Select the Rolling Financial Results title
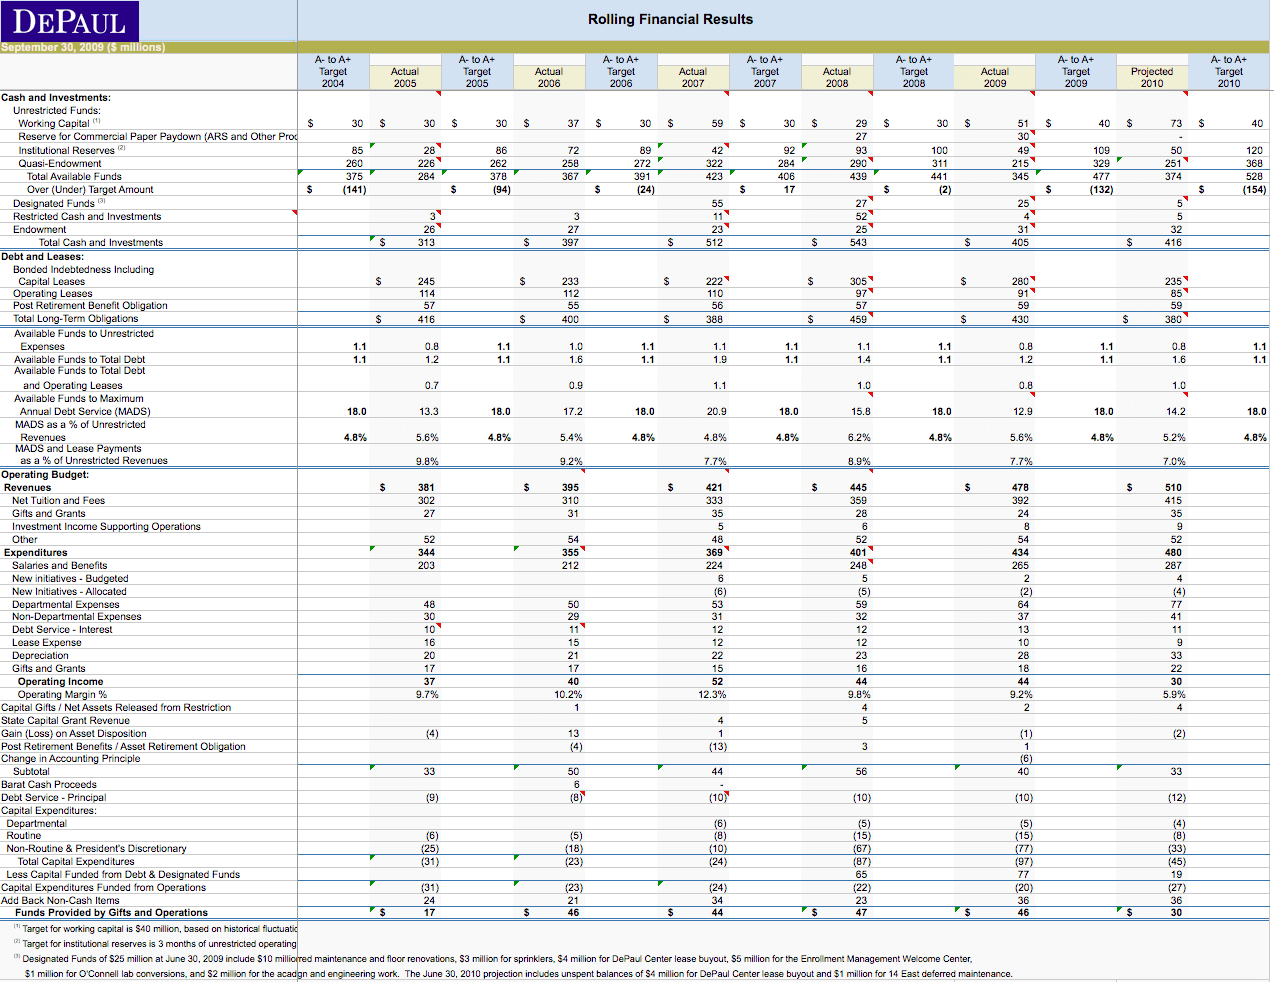 [x=670, y=19]
